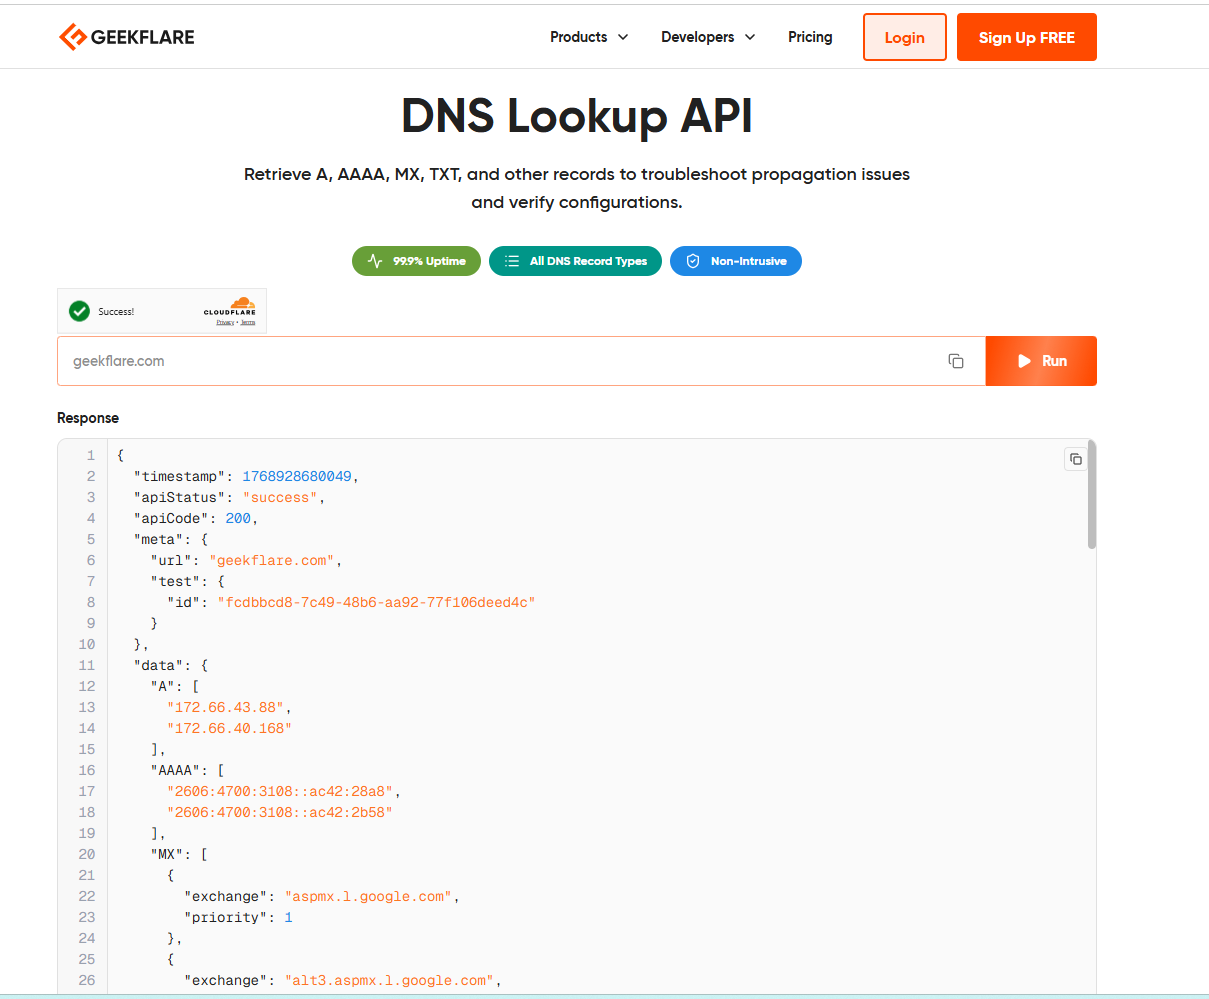Click the copy icon inside the domain input
Viewport: 1209px width, 999px height.
tap(956, 361)
